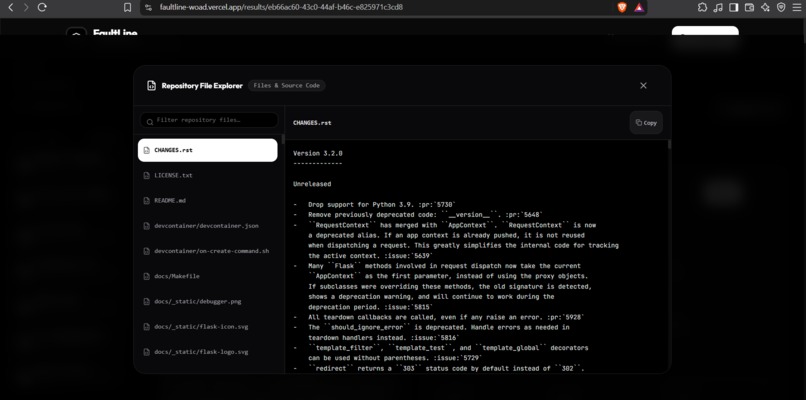
Task: Close the Repository File Explorer dialog
Action: click(x=643, y=86)
